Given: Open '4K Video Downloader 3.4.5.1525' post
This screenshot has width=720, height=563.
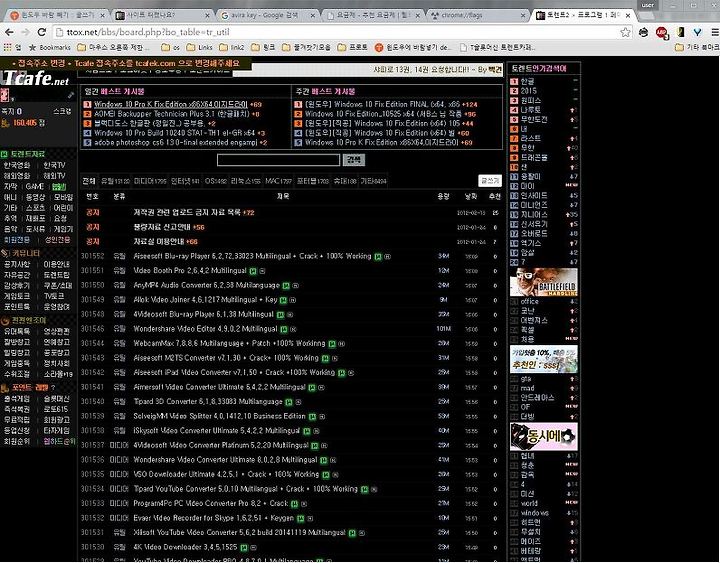Looking at the screenshot, I should (x=185, y=547).
